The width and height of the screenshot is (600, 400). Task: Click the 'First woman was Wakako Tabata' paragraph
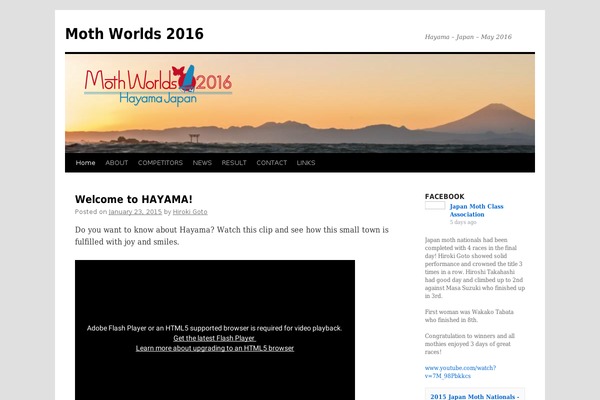pyautogui.click(x=469, y=316)
